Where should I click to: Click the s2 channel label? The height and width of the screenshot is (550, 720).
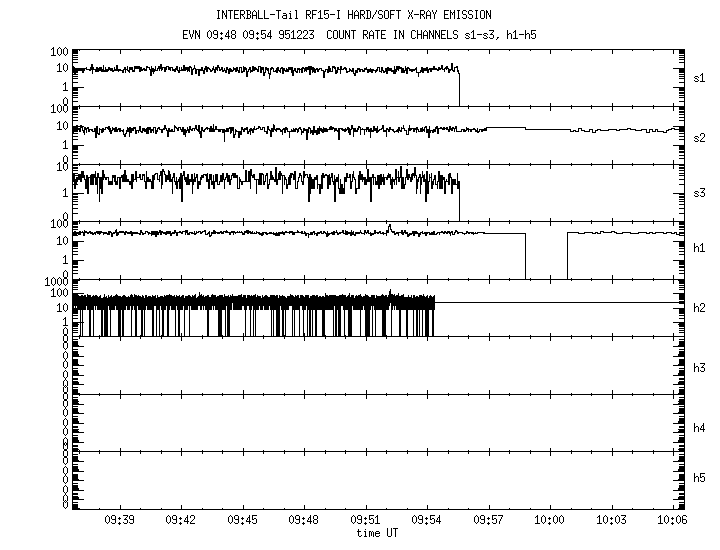tap(699, 135)
